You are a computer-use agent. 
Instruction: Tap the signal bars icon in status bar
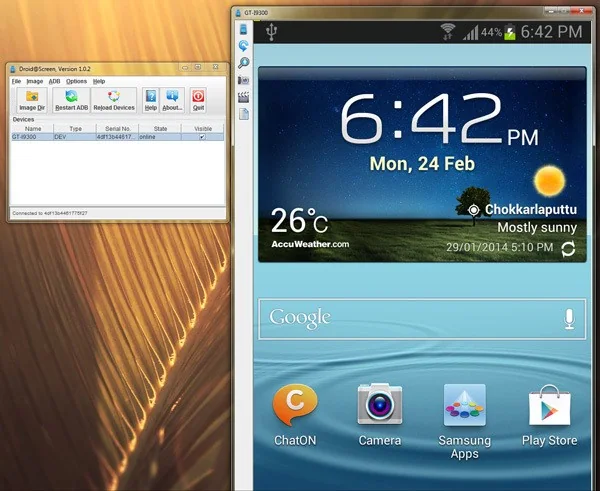(x=471, y=33)
